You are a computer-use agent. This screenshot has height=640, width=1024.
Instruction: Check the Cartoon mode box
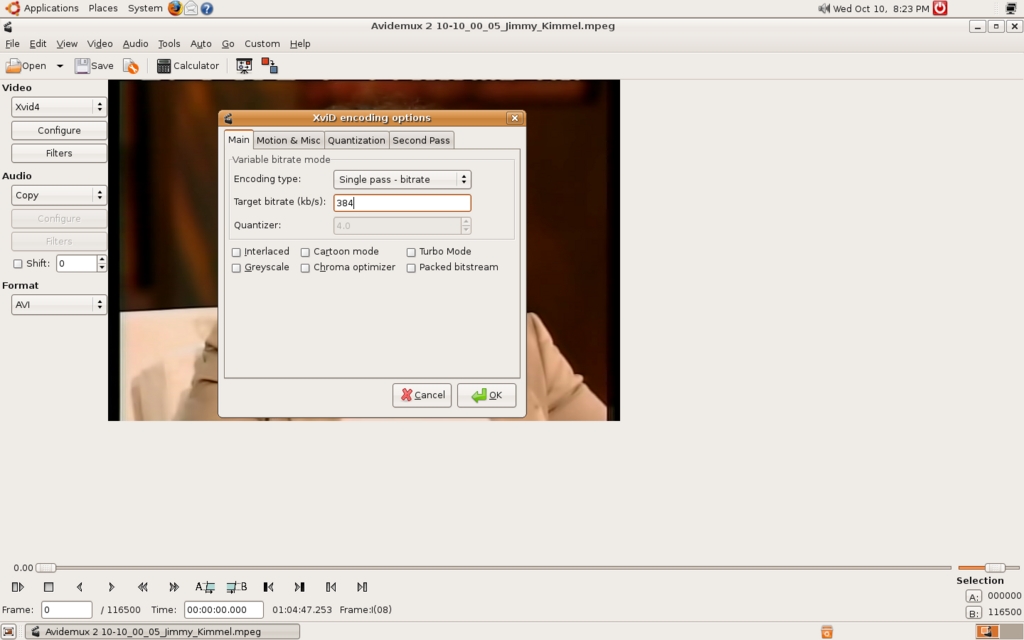pos(306,252)
